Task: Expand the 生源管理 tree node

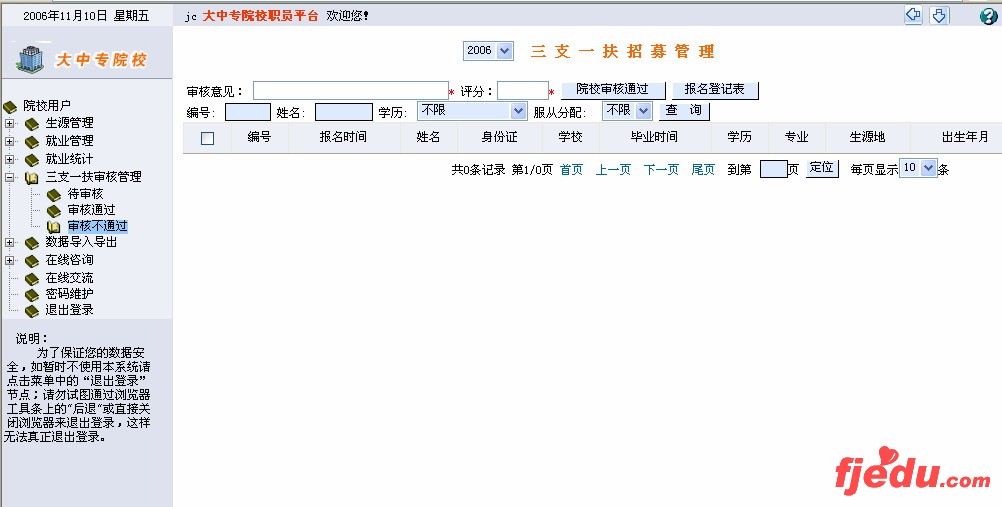Action: [10, 123]
